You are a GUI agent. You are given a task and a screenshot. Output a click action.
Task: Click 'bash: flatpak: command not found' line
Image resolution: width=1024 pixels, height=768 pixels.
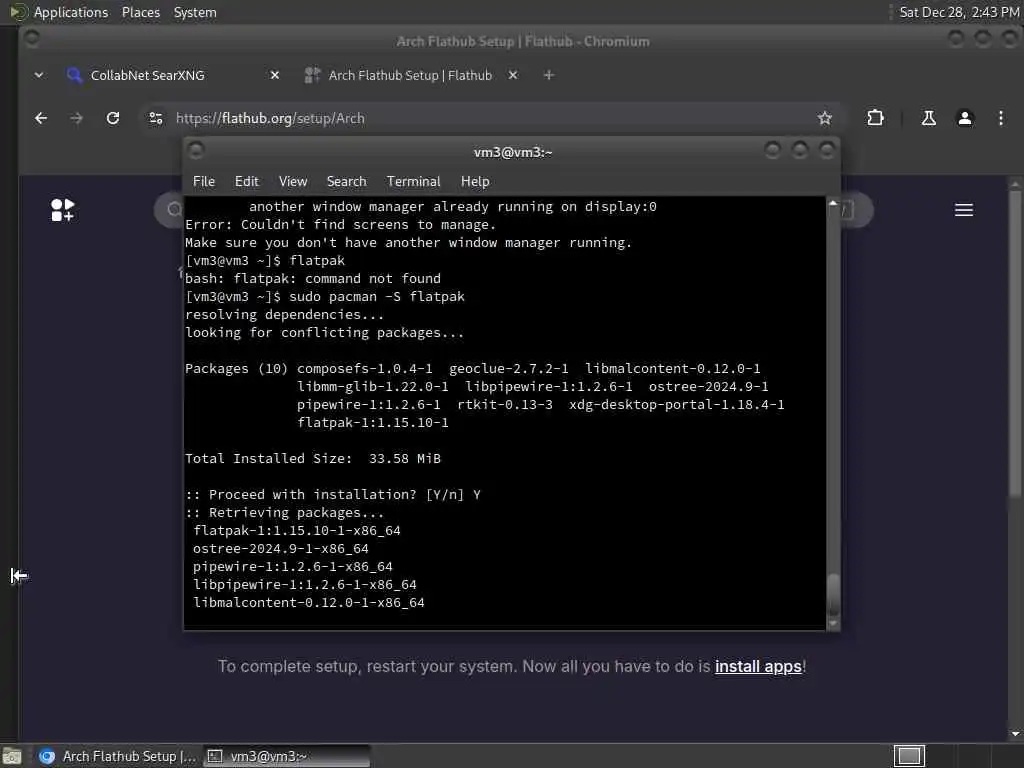(x=313, y=278)
